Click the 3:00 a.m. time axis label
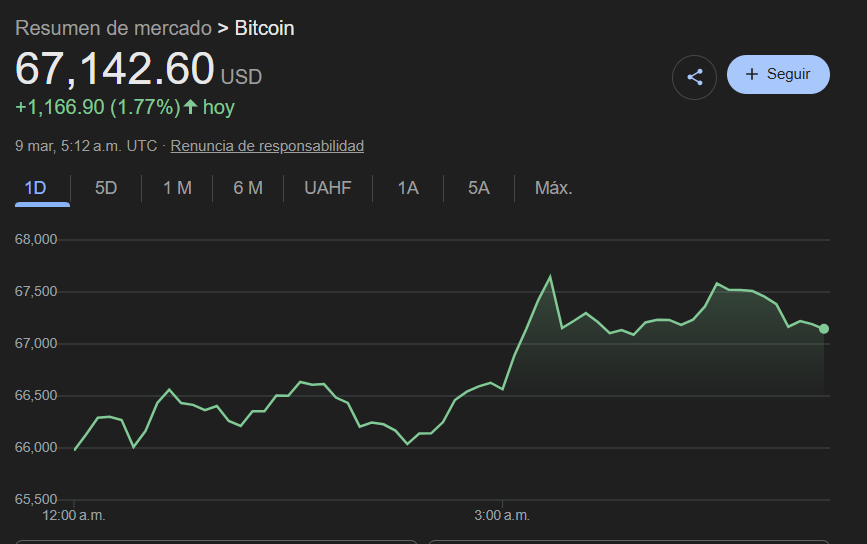This screenshot has height=544, width=867. pyautogui.click(x=502, y=515)
